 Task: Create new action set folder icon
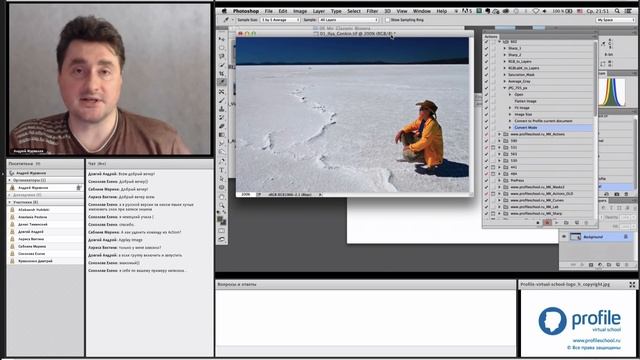point(567,223)
